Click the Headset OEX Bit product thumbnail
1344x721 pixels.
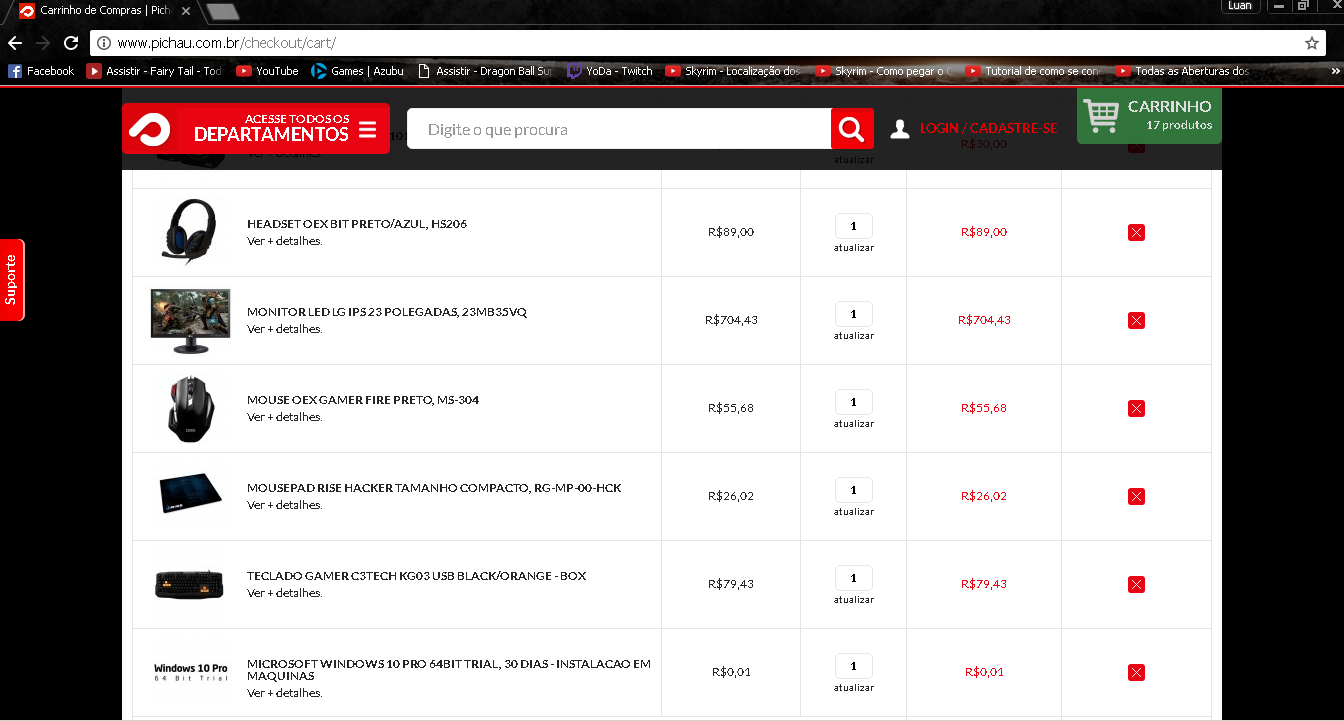coord(190,231)
